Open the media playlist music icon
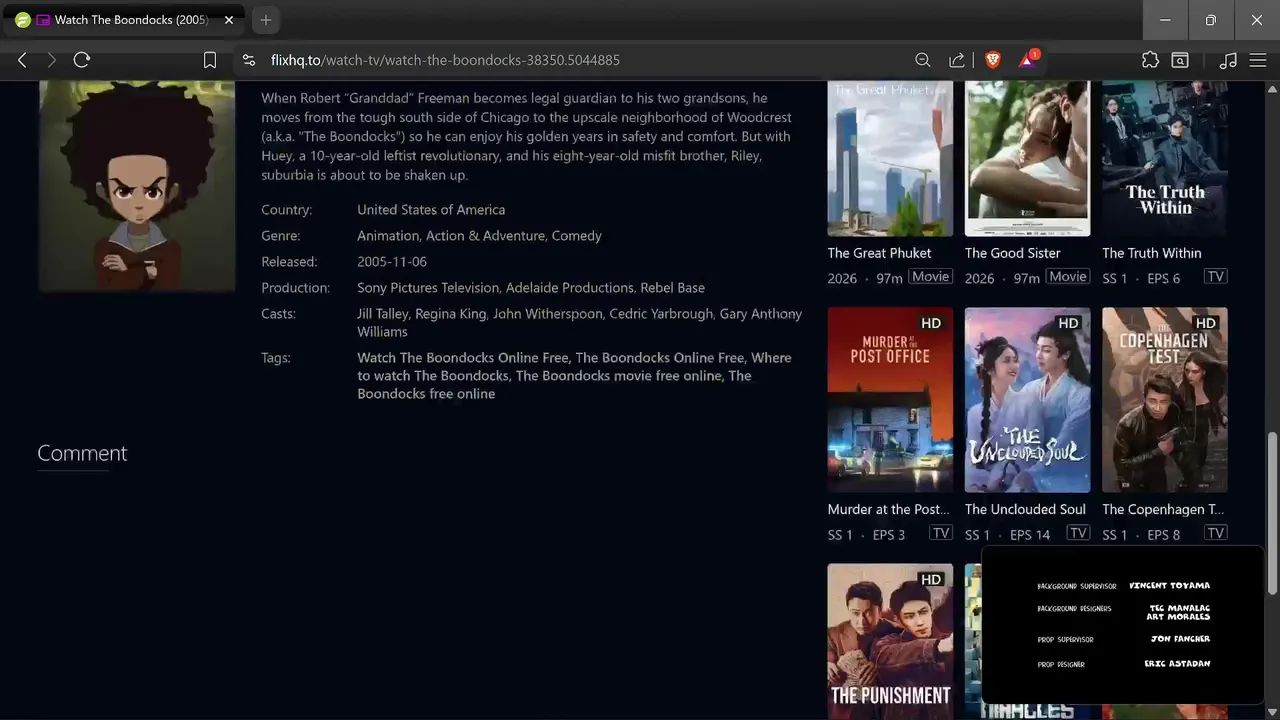Viewport: 1280px width, 720px height. [x=1228, y=60]
